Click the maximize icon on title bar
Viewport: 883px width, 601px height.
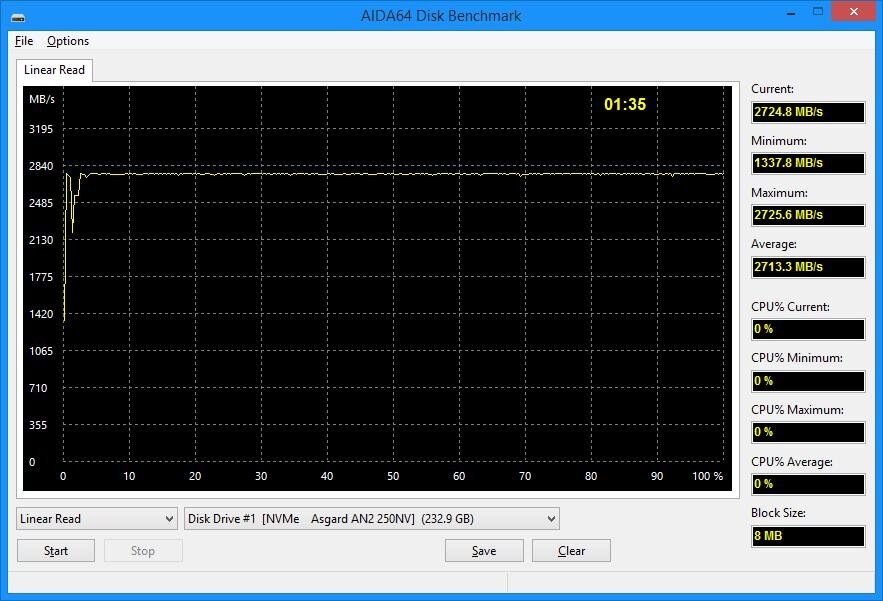pyautogui.click(x=817, y=12)
